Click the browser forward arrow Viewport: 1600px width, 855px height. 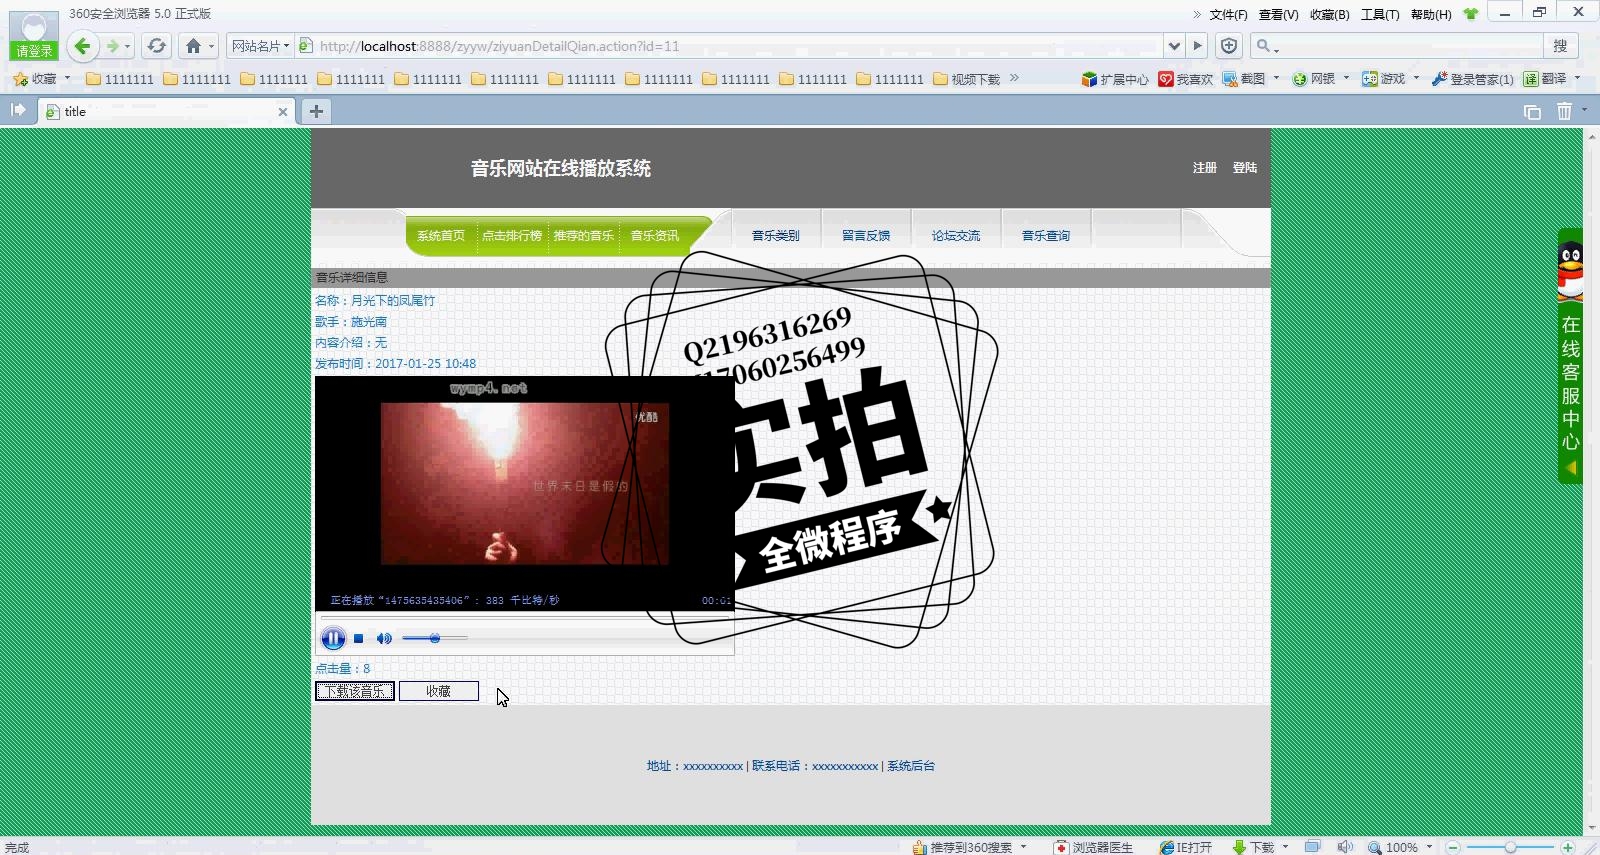(x=113, y=46)
